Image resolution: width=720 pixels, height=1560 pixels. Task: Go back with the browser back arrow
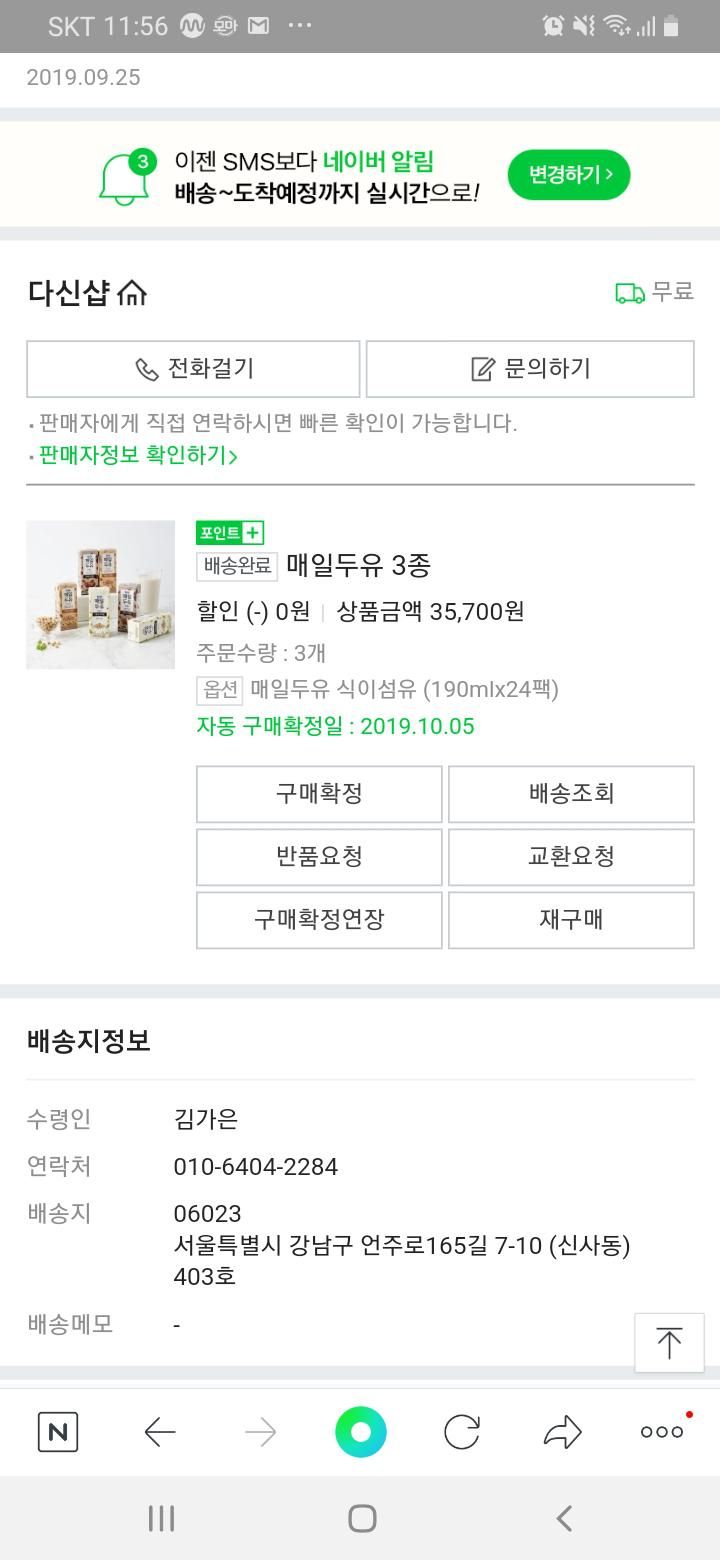[x=160, y=1432]
